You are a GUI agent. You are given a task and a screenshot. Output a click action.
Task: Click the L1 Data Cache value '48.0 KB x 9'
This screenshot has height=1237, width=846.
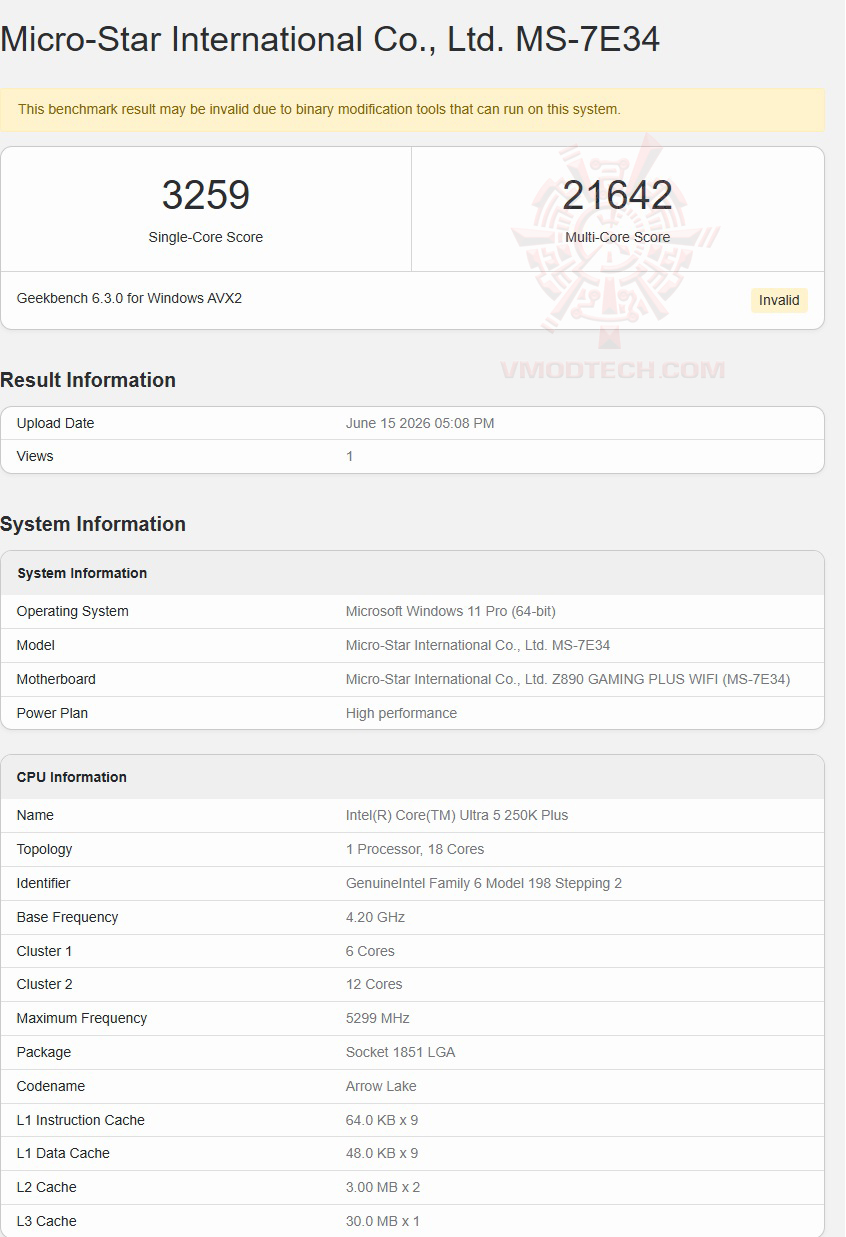[x=382, y=1153]
